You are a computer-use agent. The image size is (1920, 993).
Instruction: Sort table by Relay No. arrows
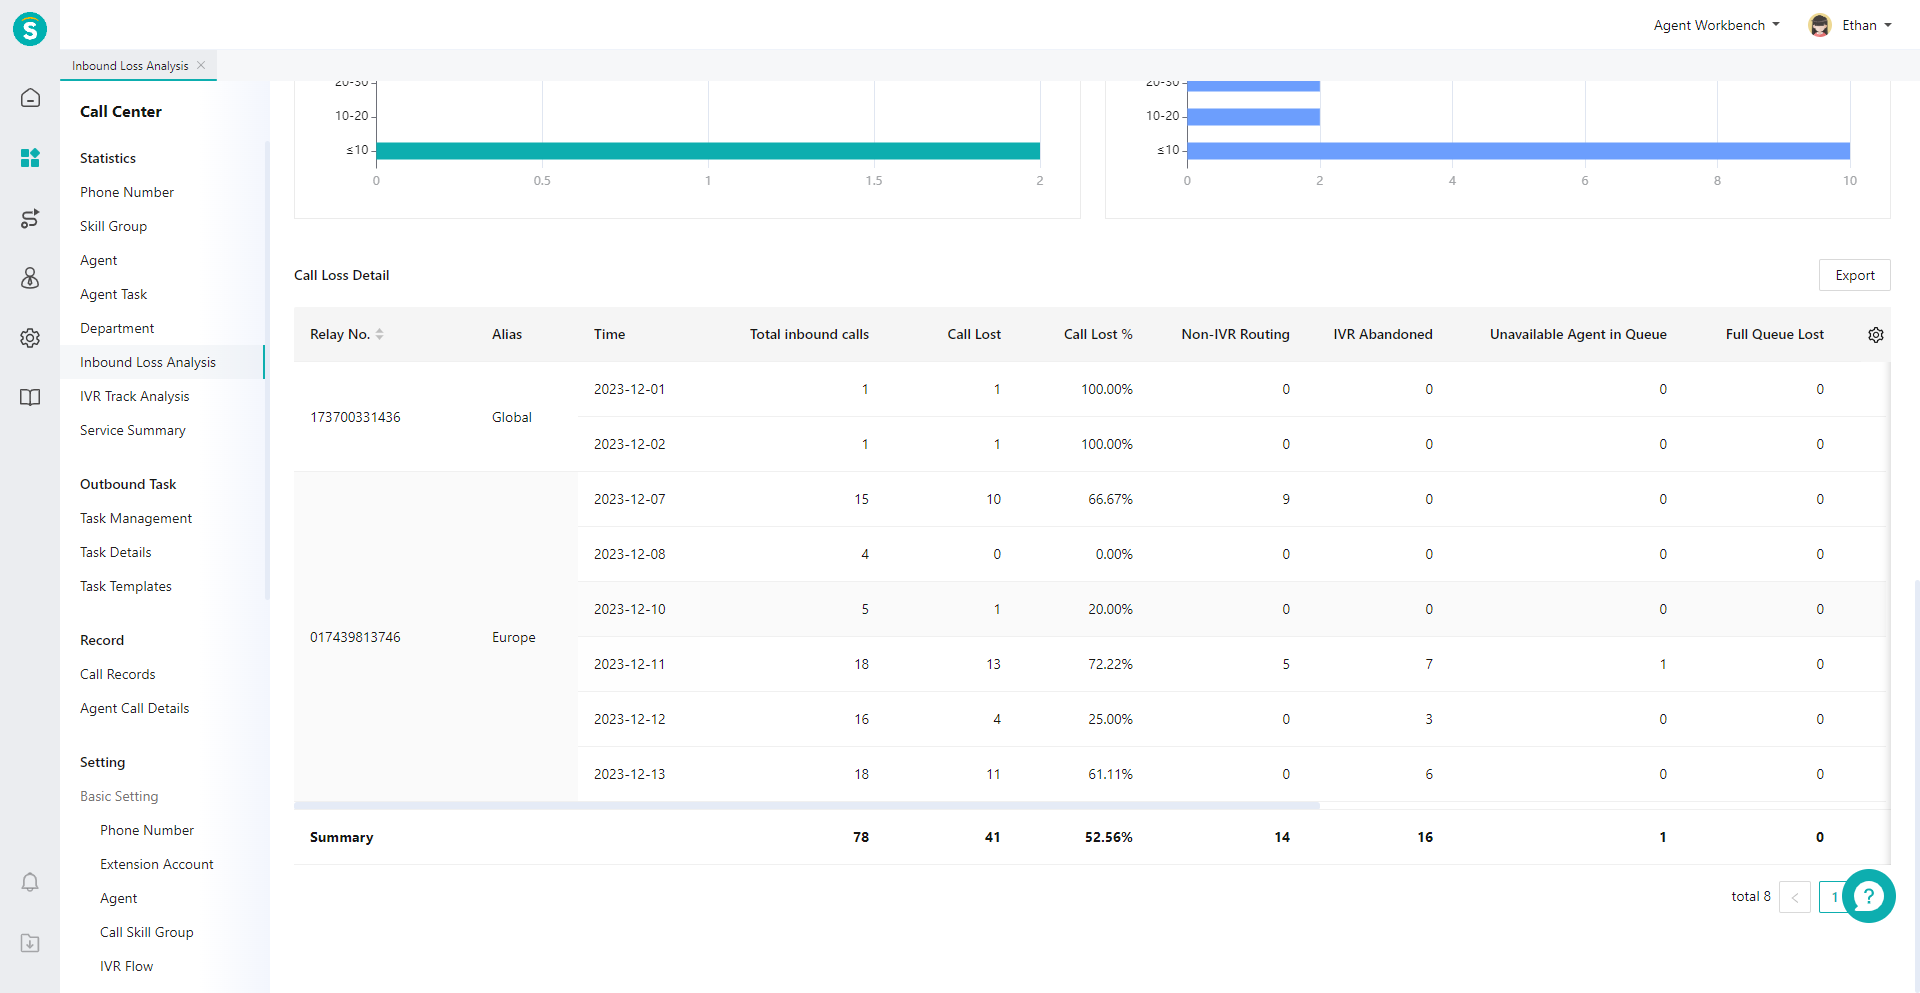(380, 334)
